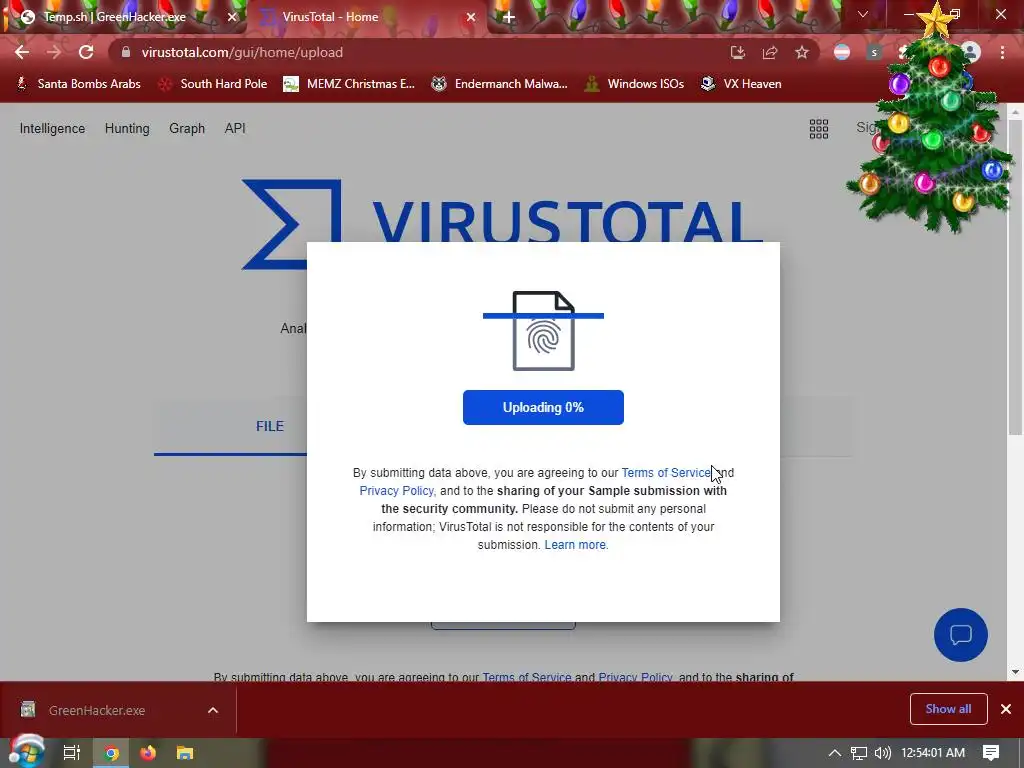Open the VX Heaven bookmark

(x=741, y=84)
